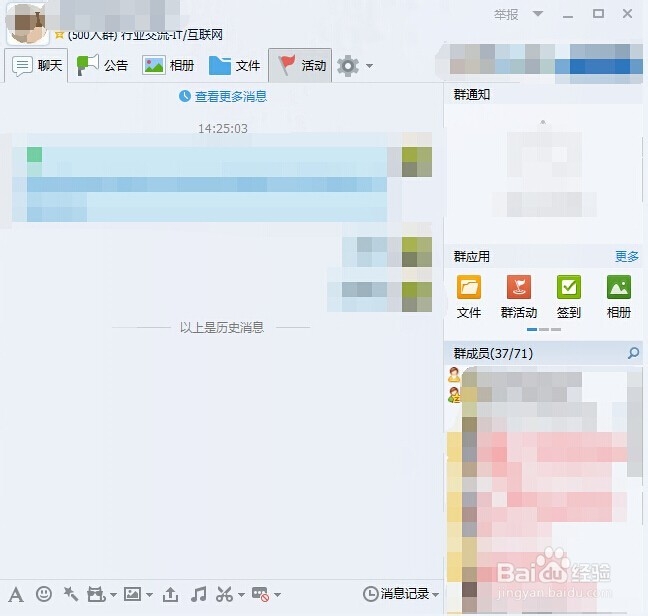Click 举报 report button
Viewport: 648px width, 616px height.
pyautogui.click(x=506, y=15)
